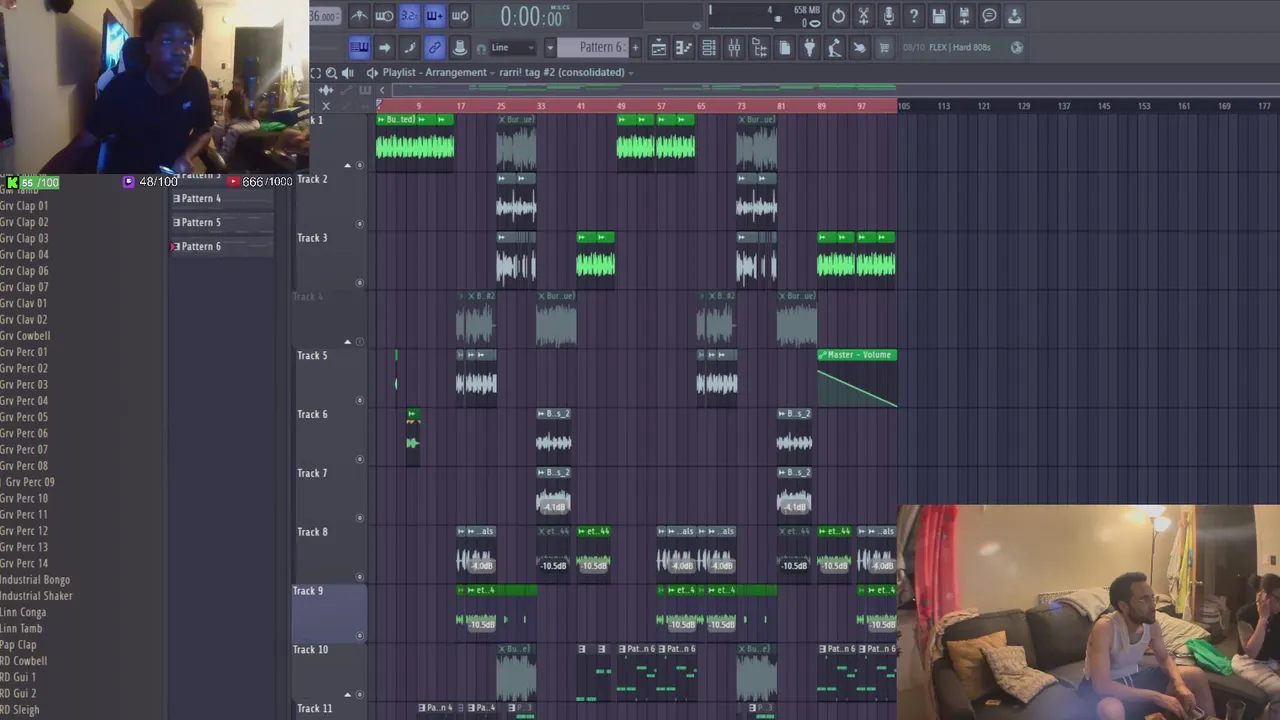Image resolution: width=1280 pixels, height=720 pixels.
Task: Collapse Track 10 group arrow
Action: pyautogui.click(x=348, y=695)
